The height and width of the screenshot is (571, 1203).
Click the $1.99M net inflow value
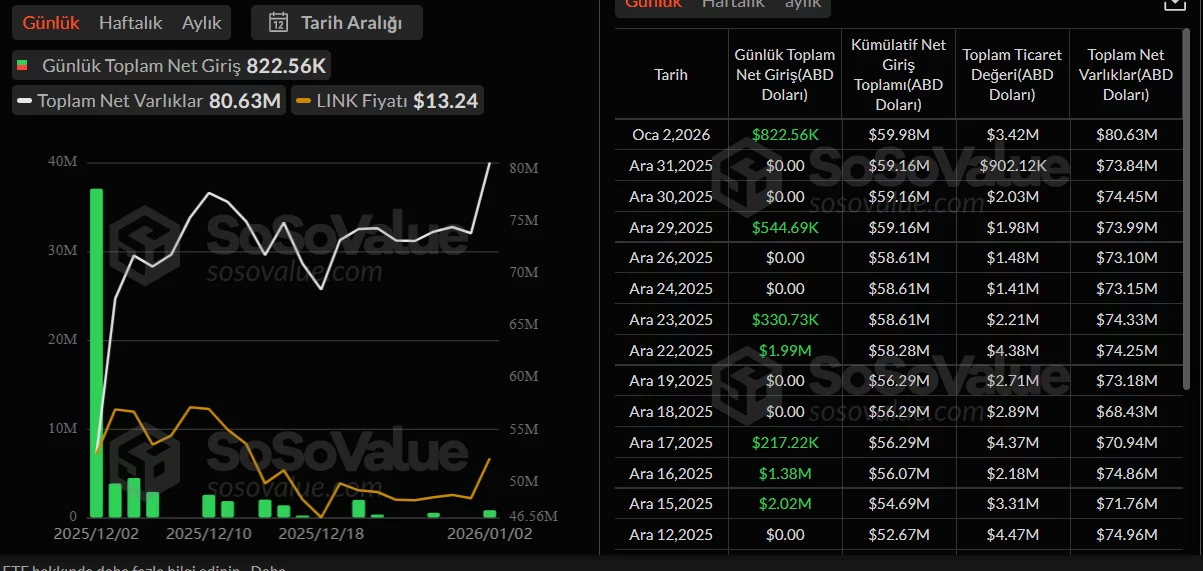coord(784,350)
